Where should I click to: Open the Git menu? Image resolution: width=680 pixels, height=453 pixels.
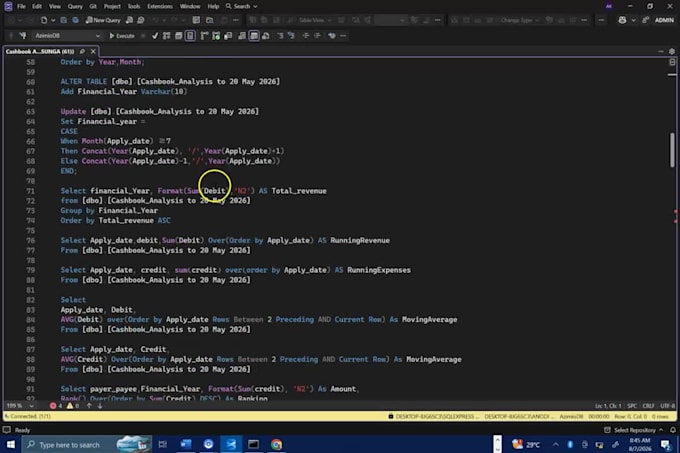coord(93,6)
